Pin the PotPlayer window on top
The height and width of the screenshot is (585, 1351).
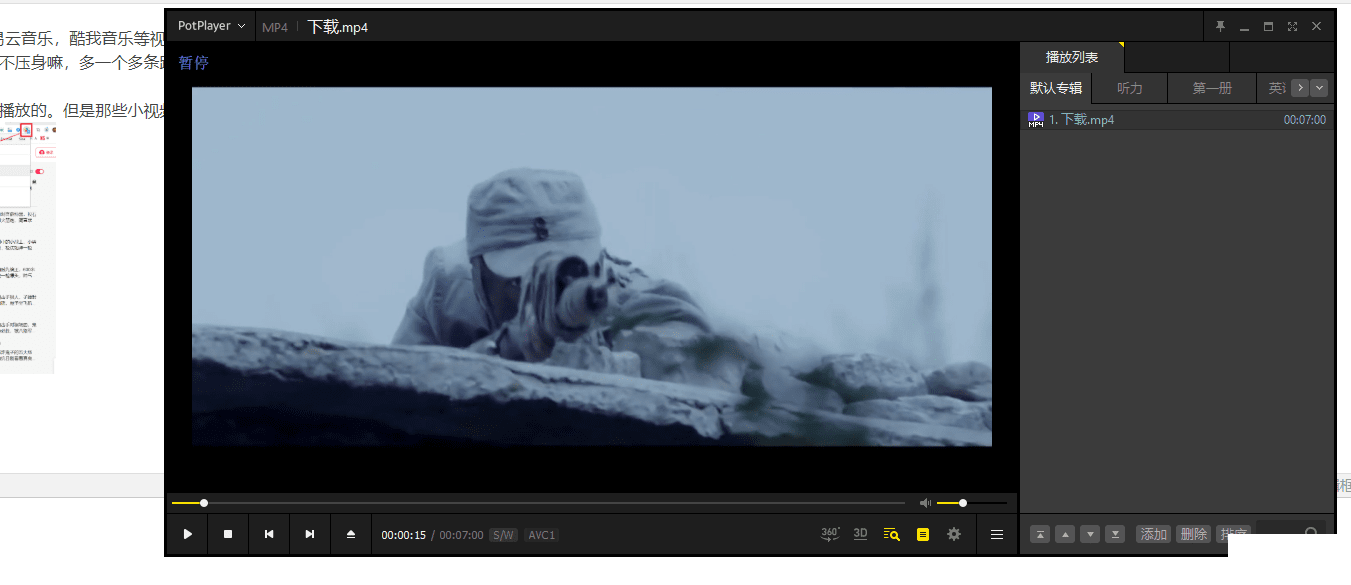(1220, 27)
